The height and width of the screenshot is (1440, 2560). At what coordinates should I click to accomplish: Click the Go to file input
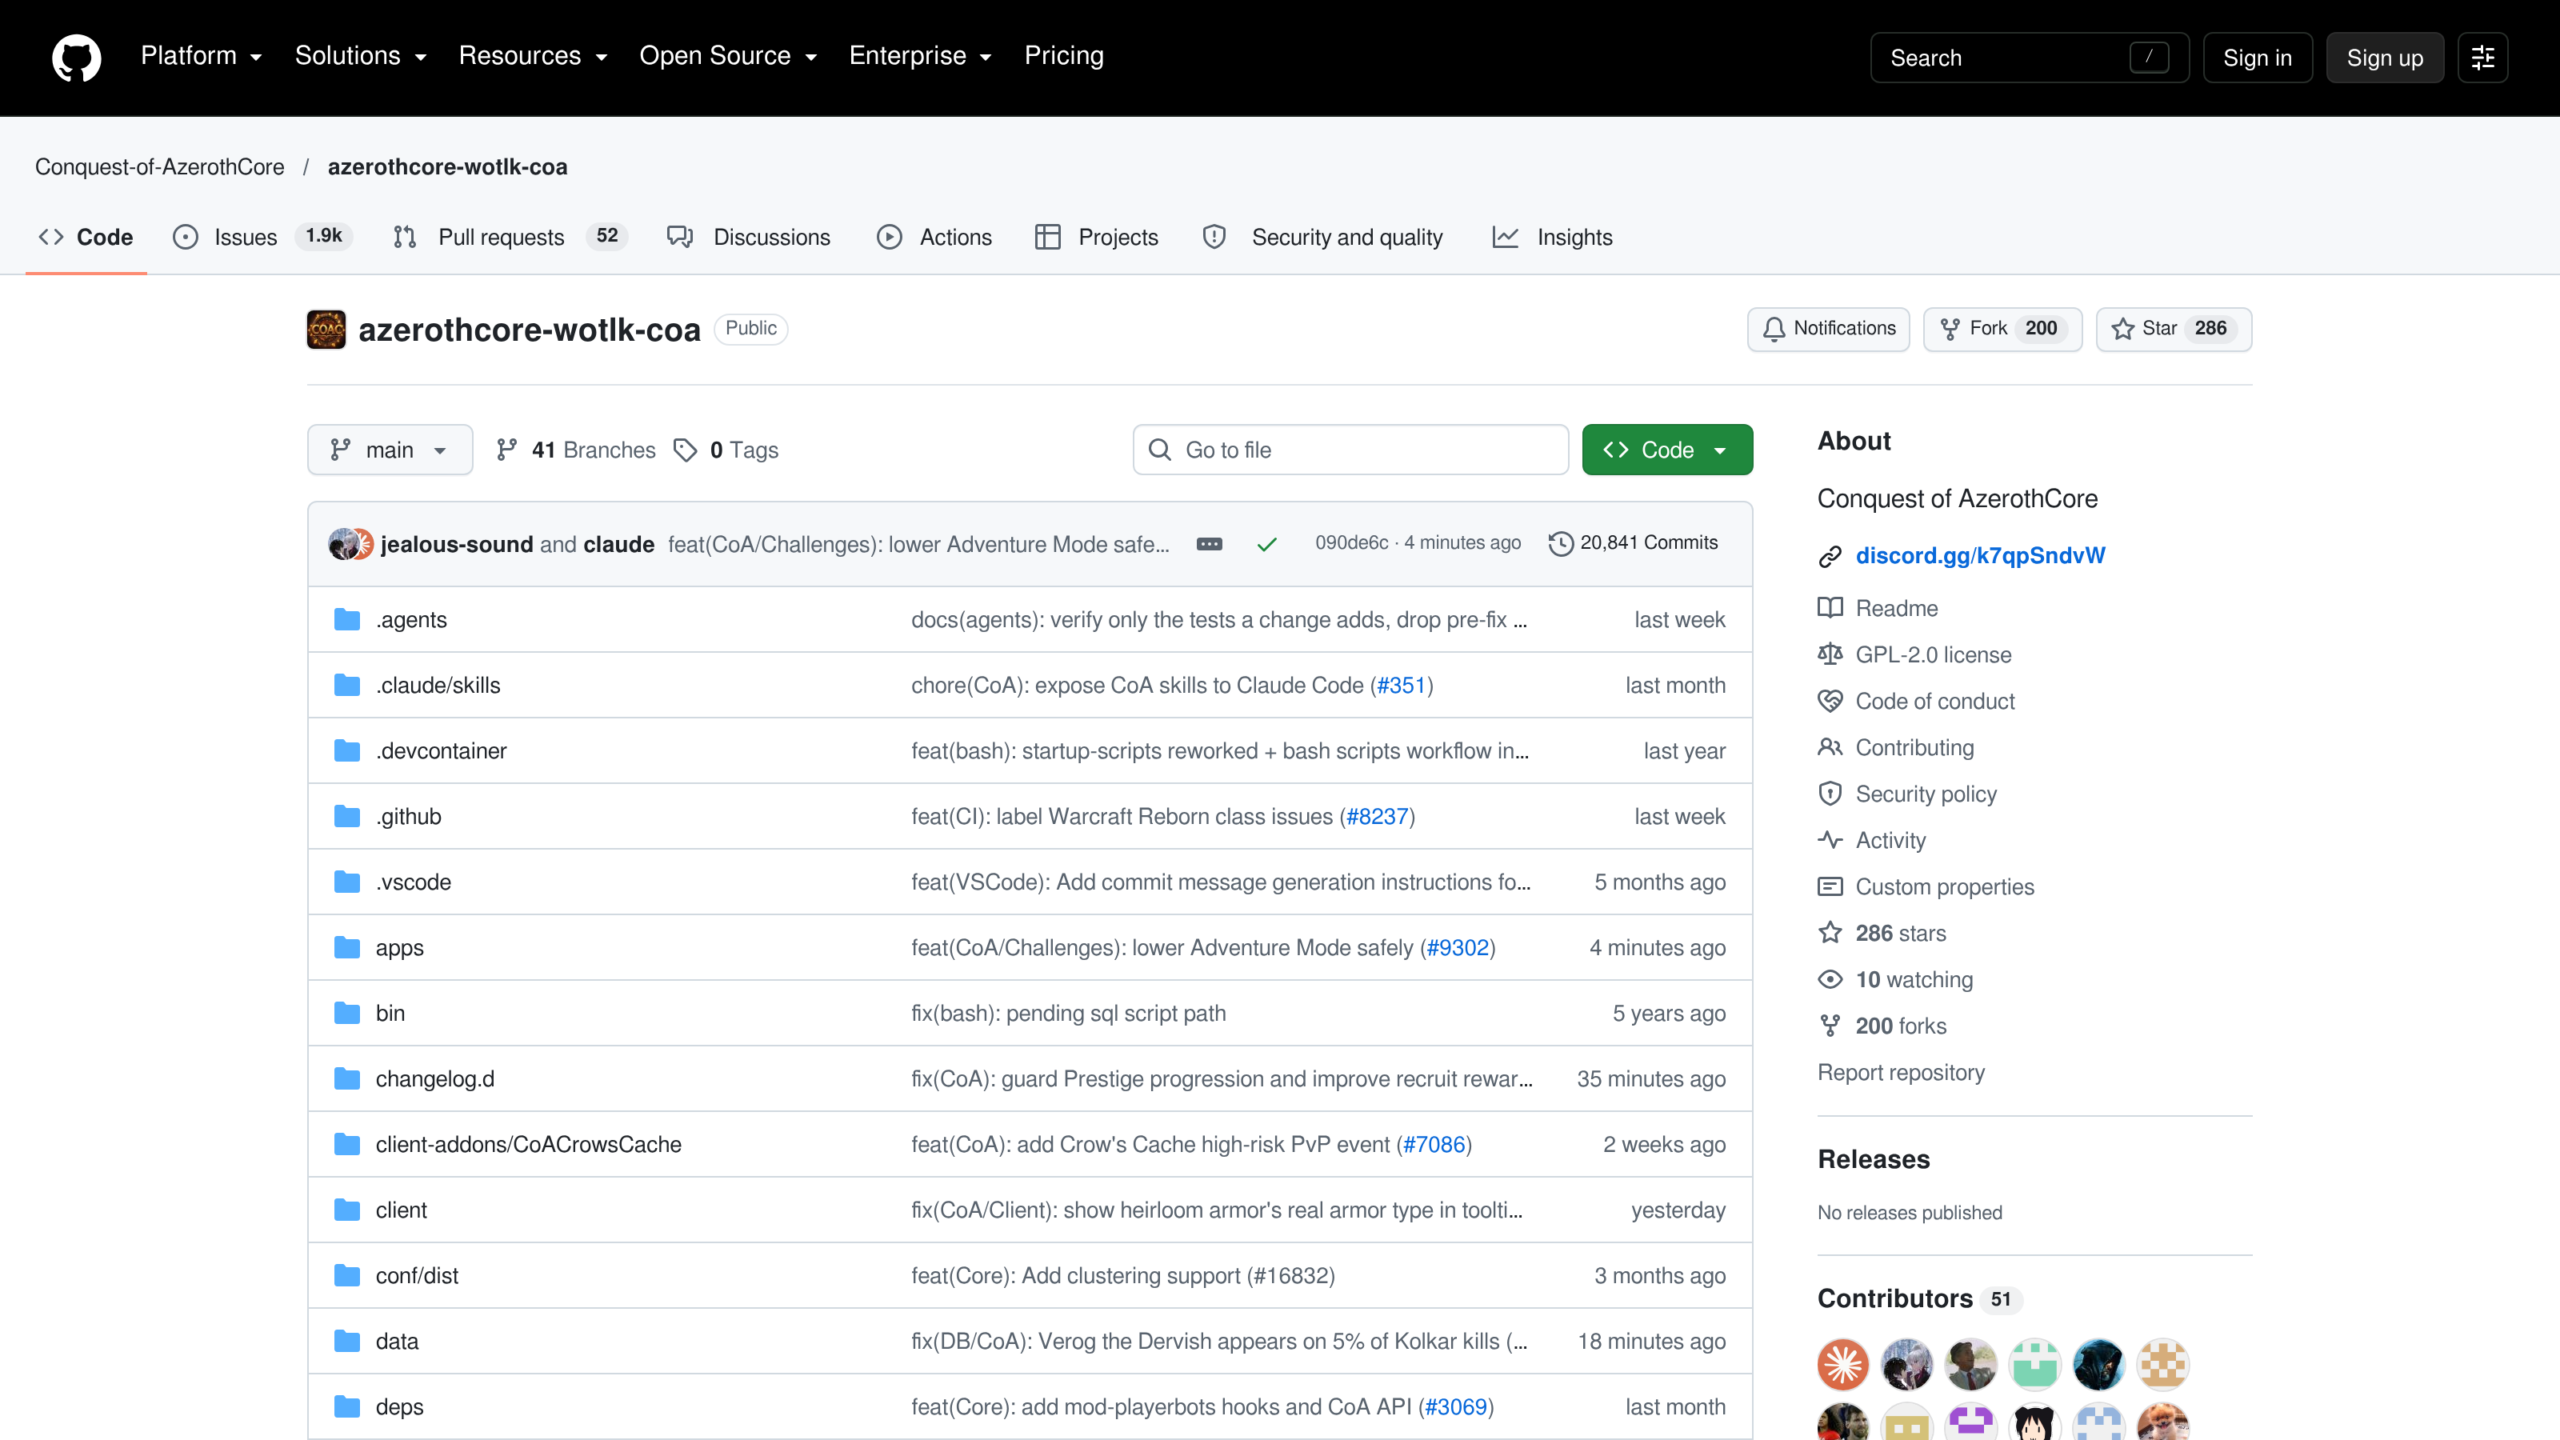pos(1350,450)
